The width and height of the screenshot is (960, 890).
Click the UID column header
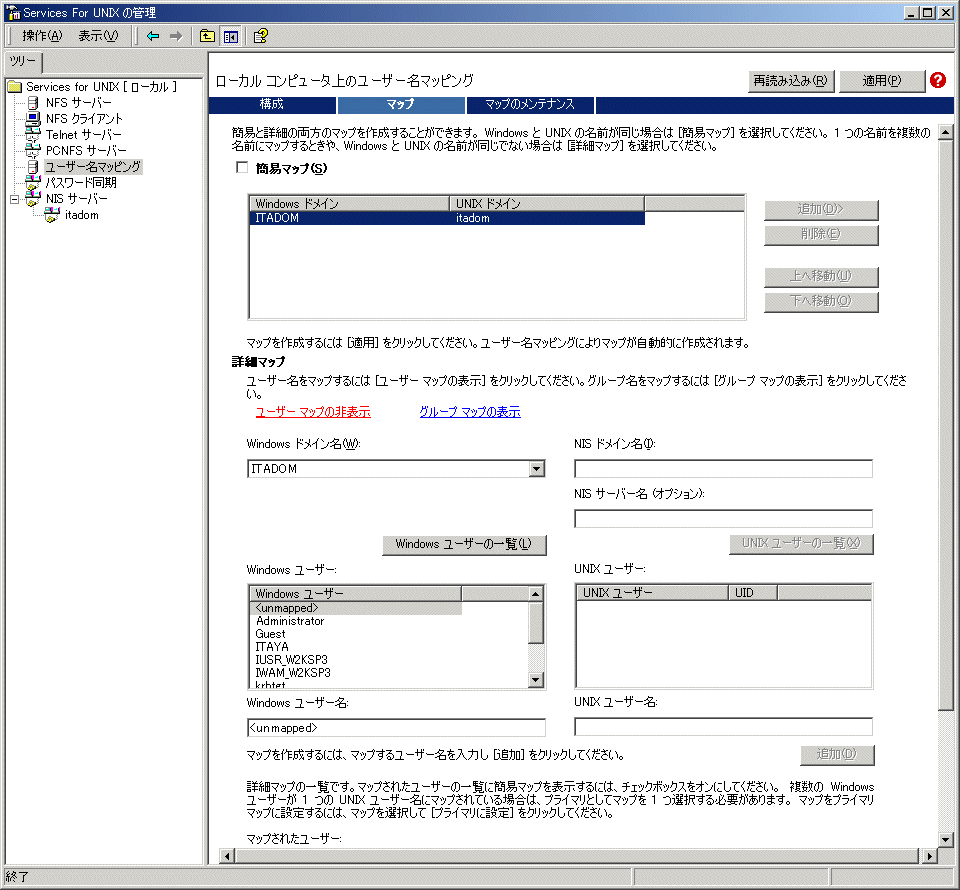pos(752,593)
